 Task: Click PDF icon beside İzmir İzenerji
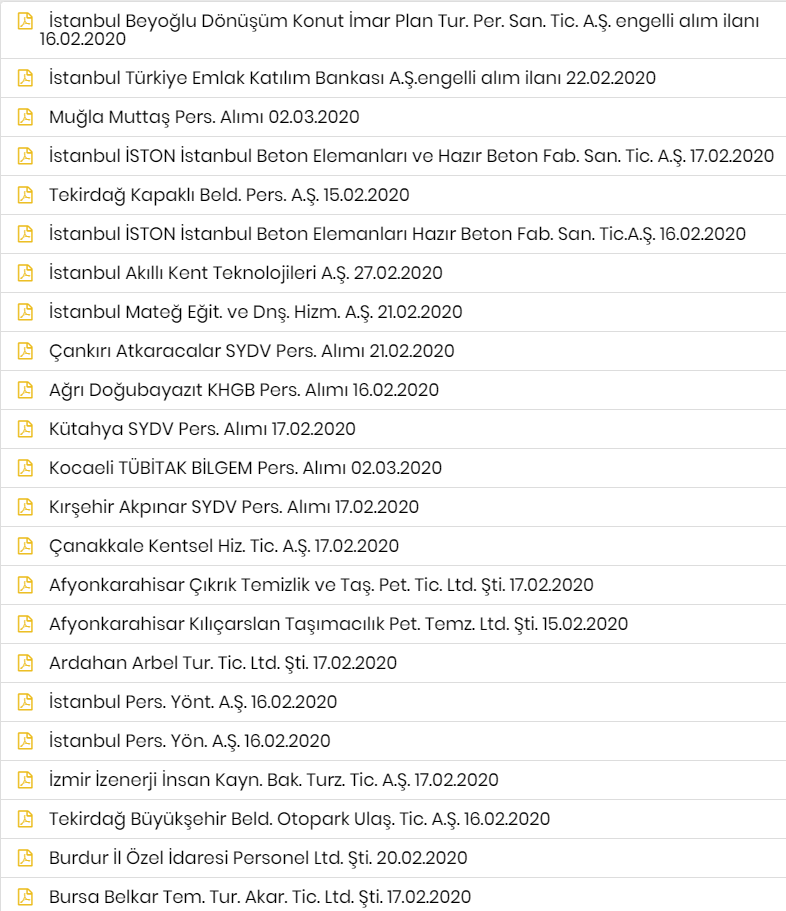[25, 780]
